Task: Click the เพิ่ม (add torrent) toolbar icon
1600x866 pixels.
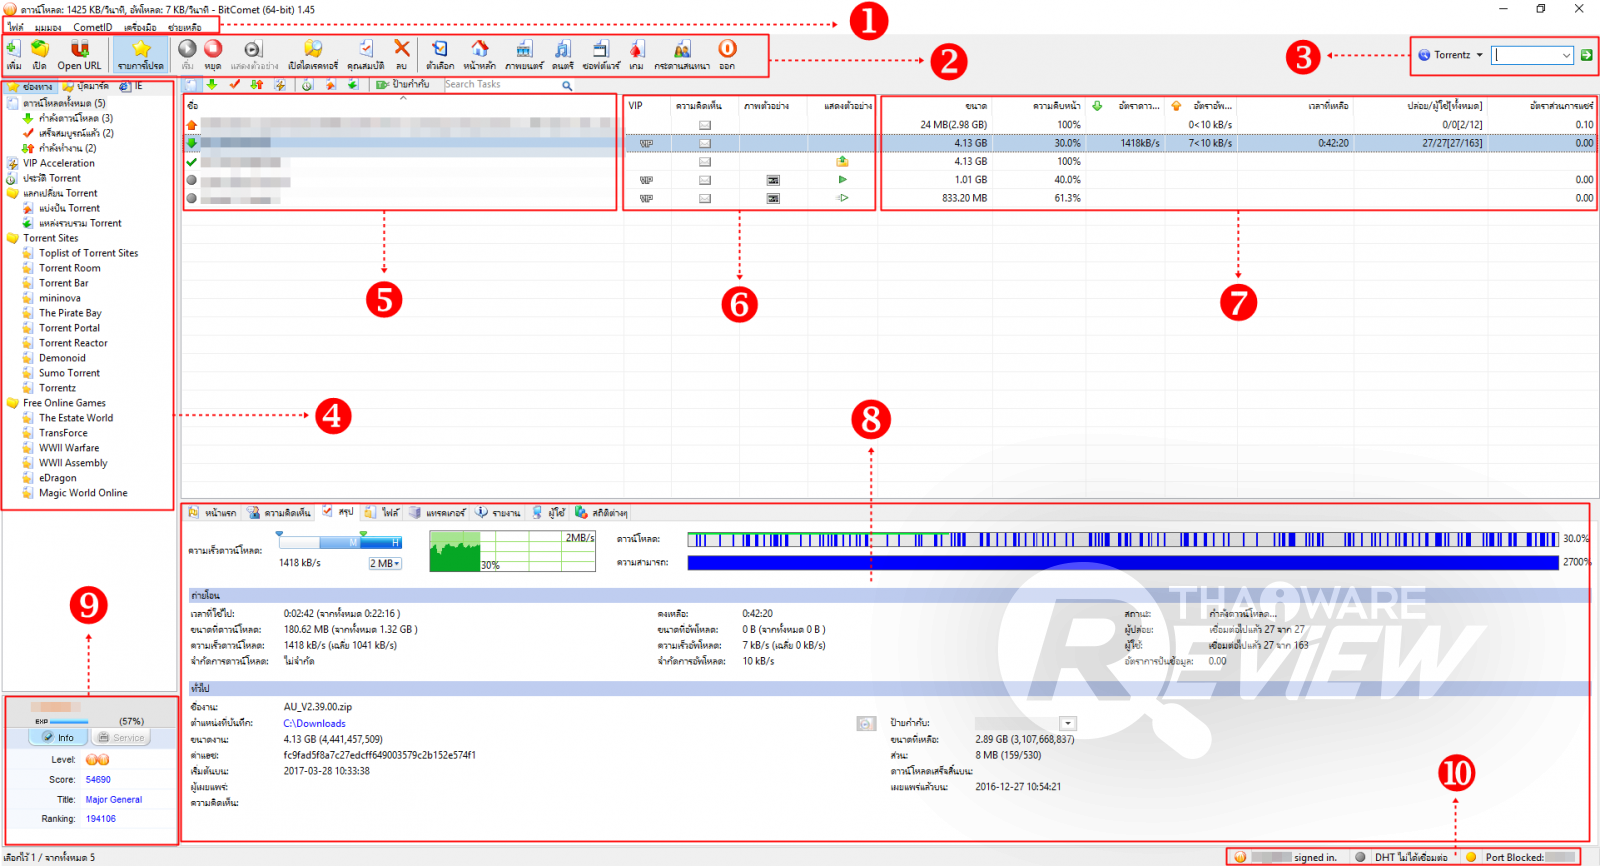Action: tap(14, 54)
